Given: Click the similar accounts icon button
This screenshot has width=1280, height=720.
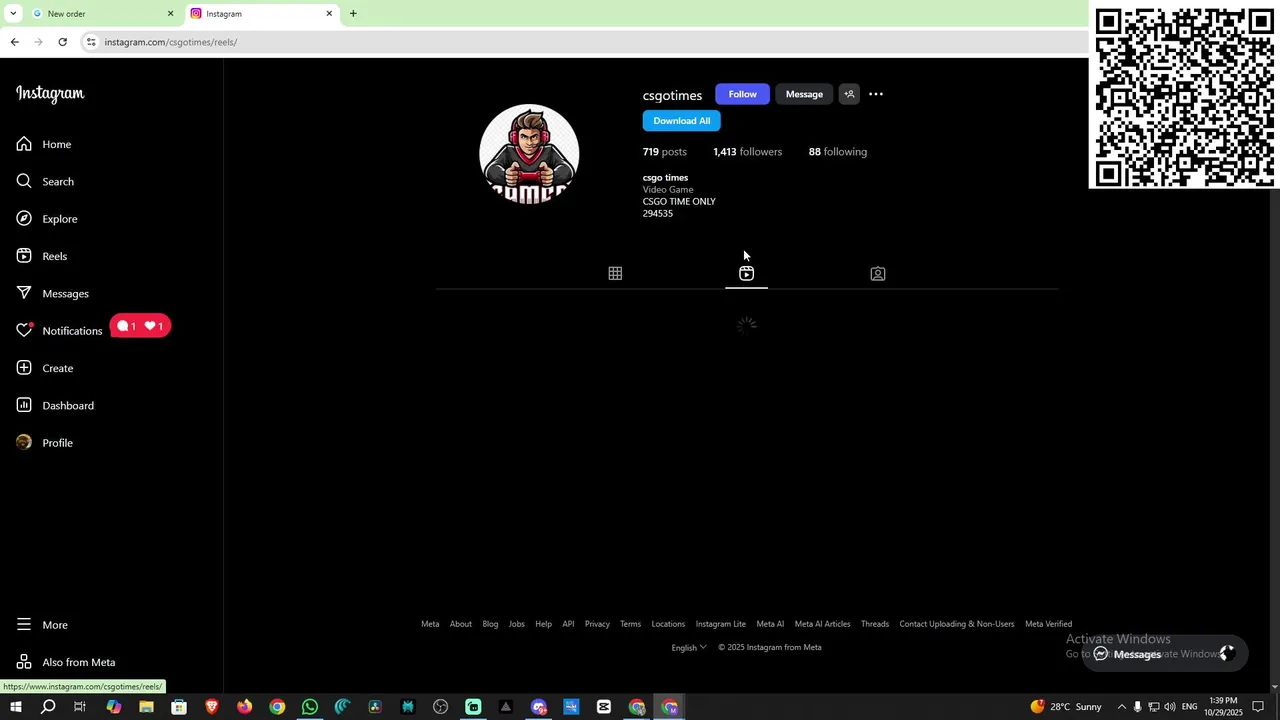Looking at the screenshot, I should click(x=849, y=94).
